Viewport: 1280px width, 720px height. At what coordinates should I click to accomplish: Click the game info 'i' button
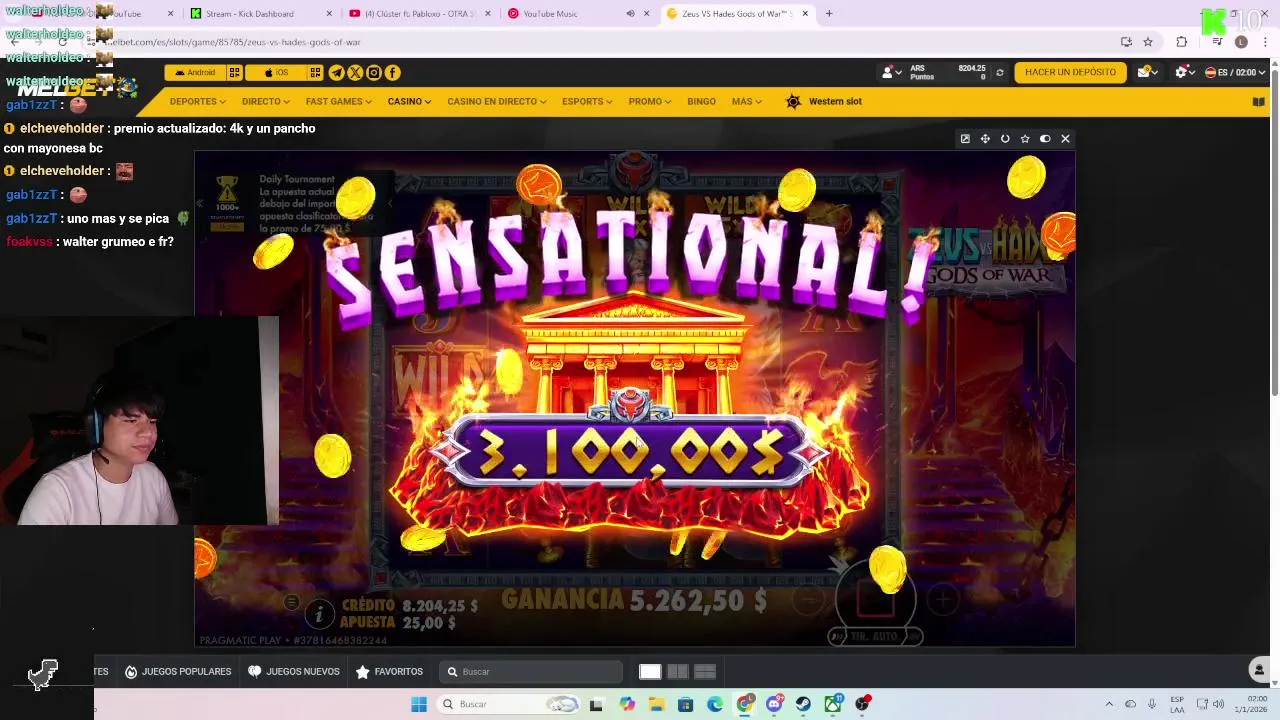point(319,613)
